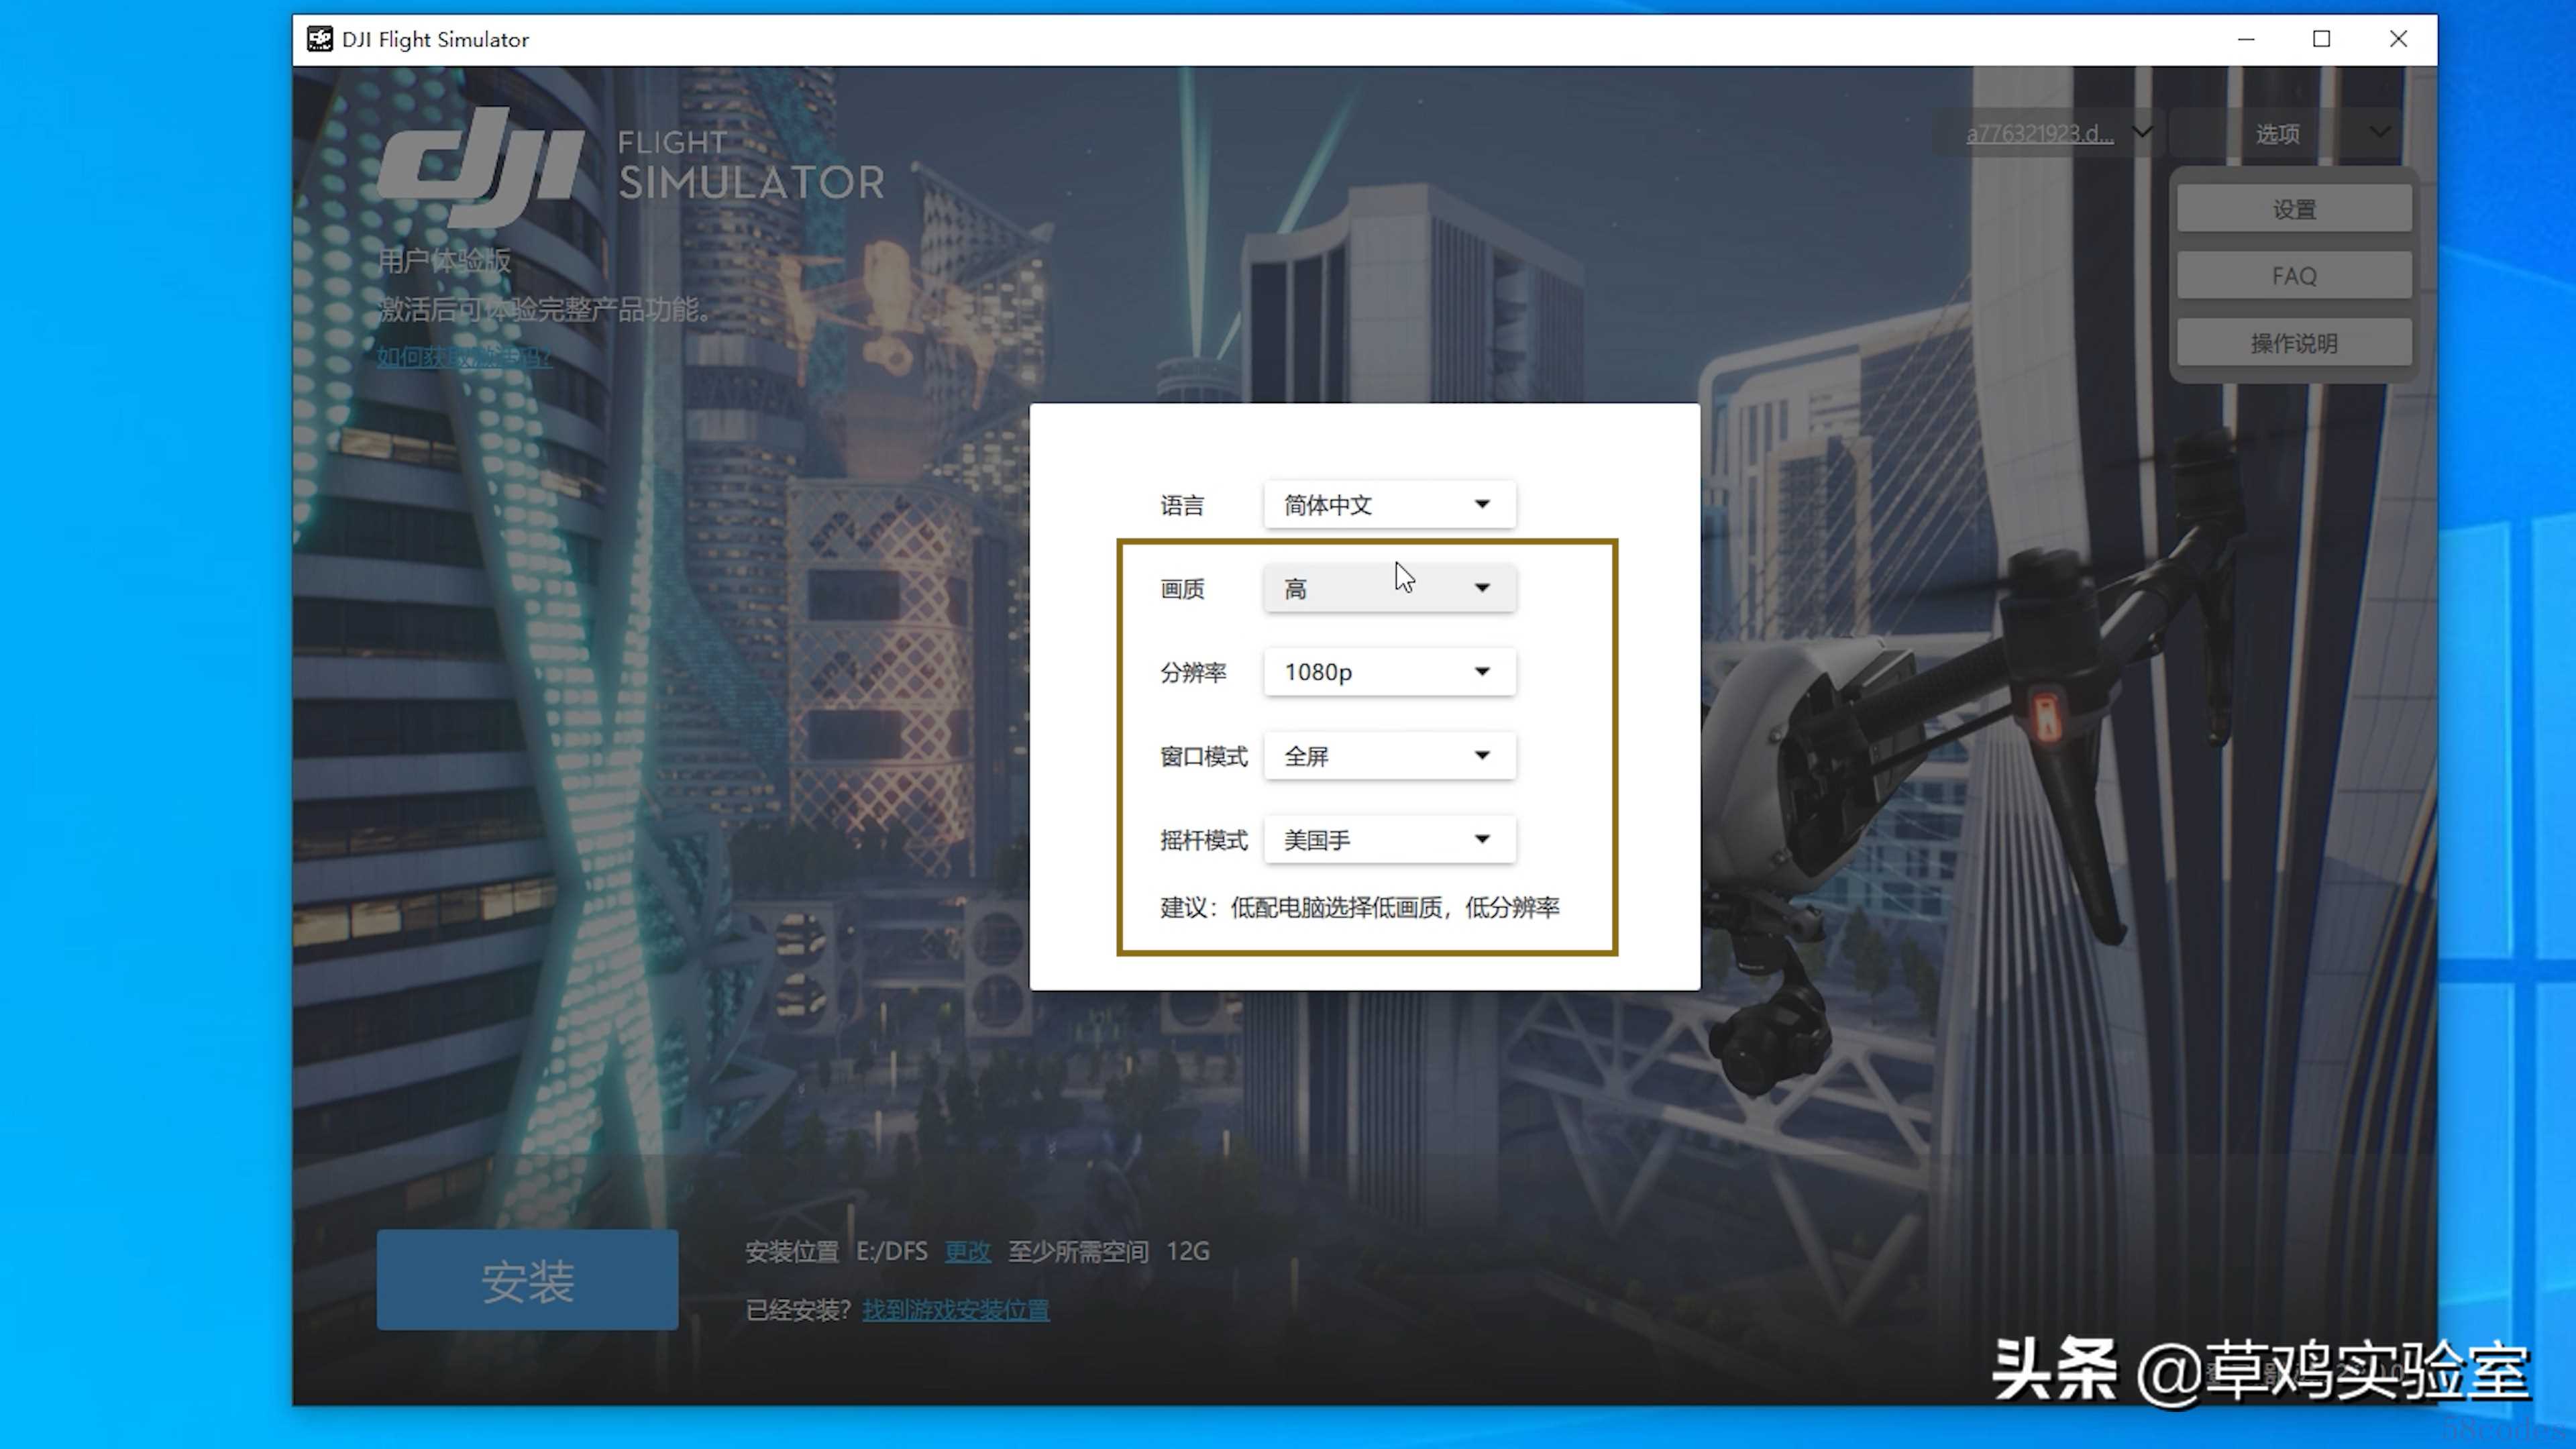Select FAQ from the options menu

coord(2293,275)
